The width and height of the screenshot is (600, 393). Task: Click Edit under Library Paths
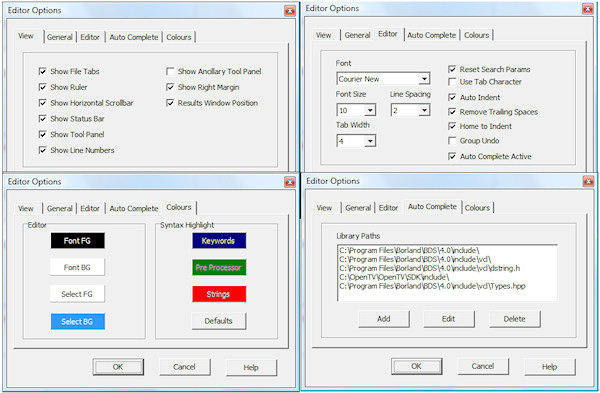[449, 319]
